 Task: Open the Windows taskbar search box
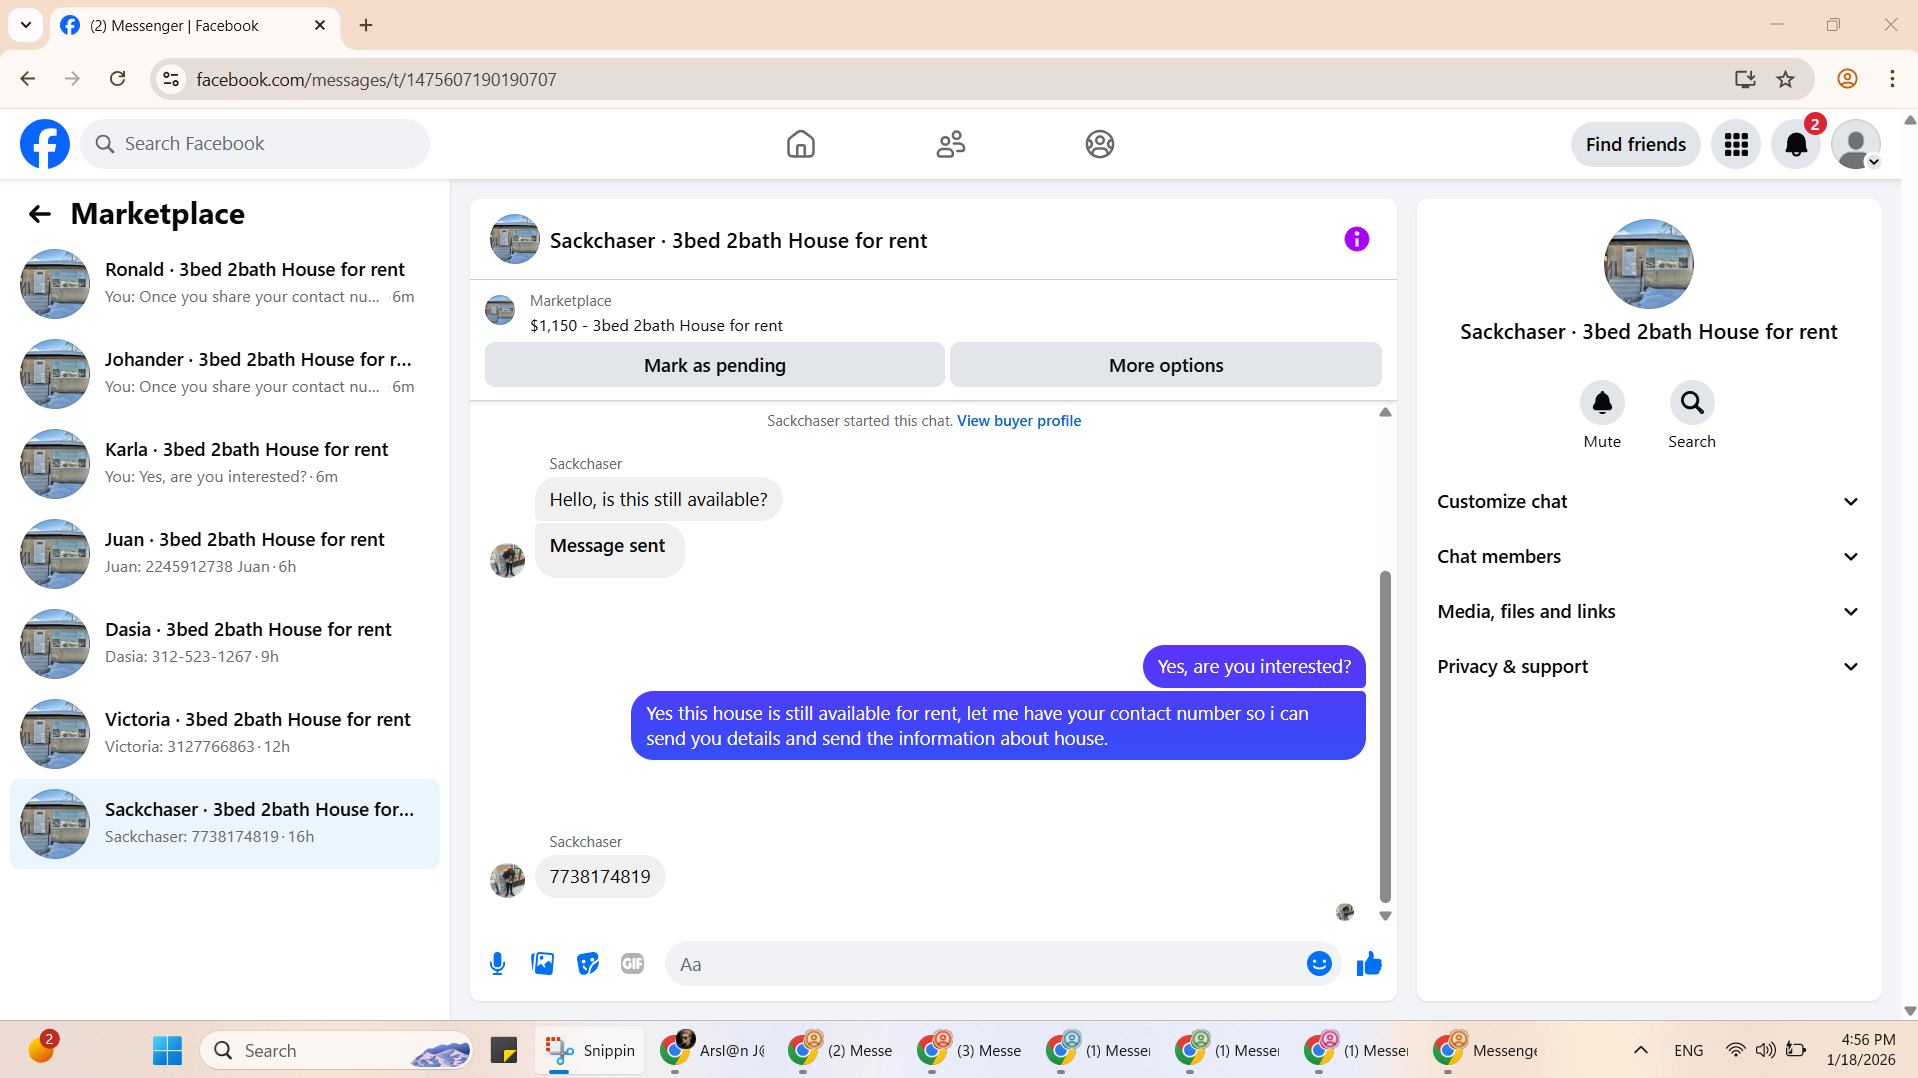pyautogui.click(x=337, y=1050)
